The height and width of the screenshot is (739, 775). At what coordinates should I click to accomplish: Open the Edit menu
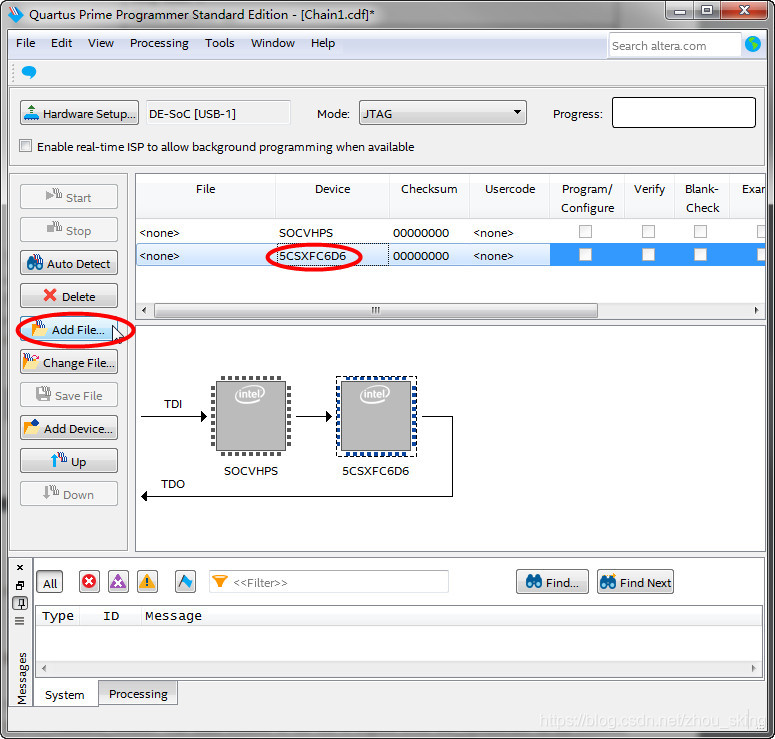61,43
